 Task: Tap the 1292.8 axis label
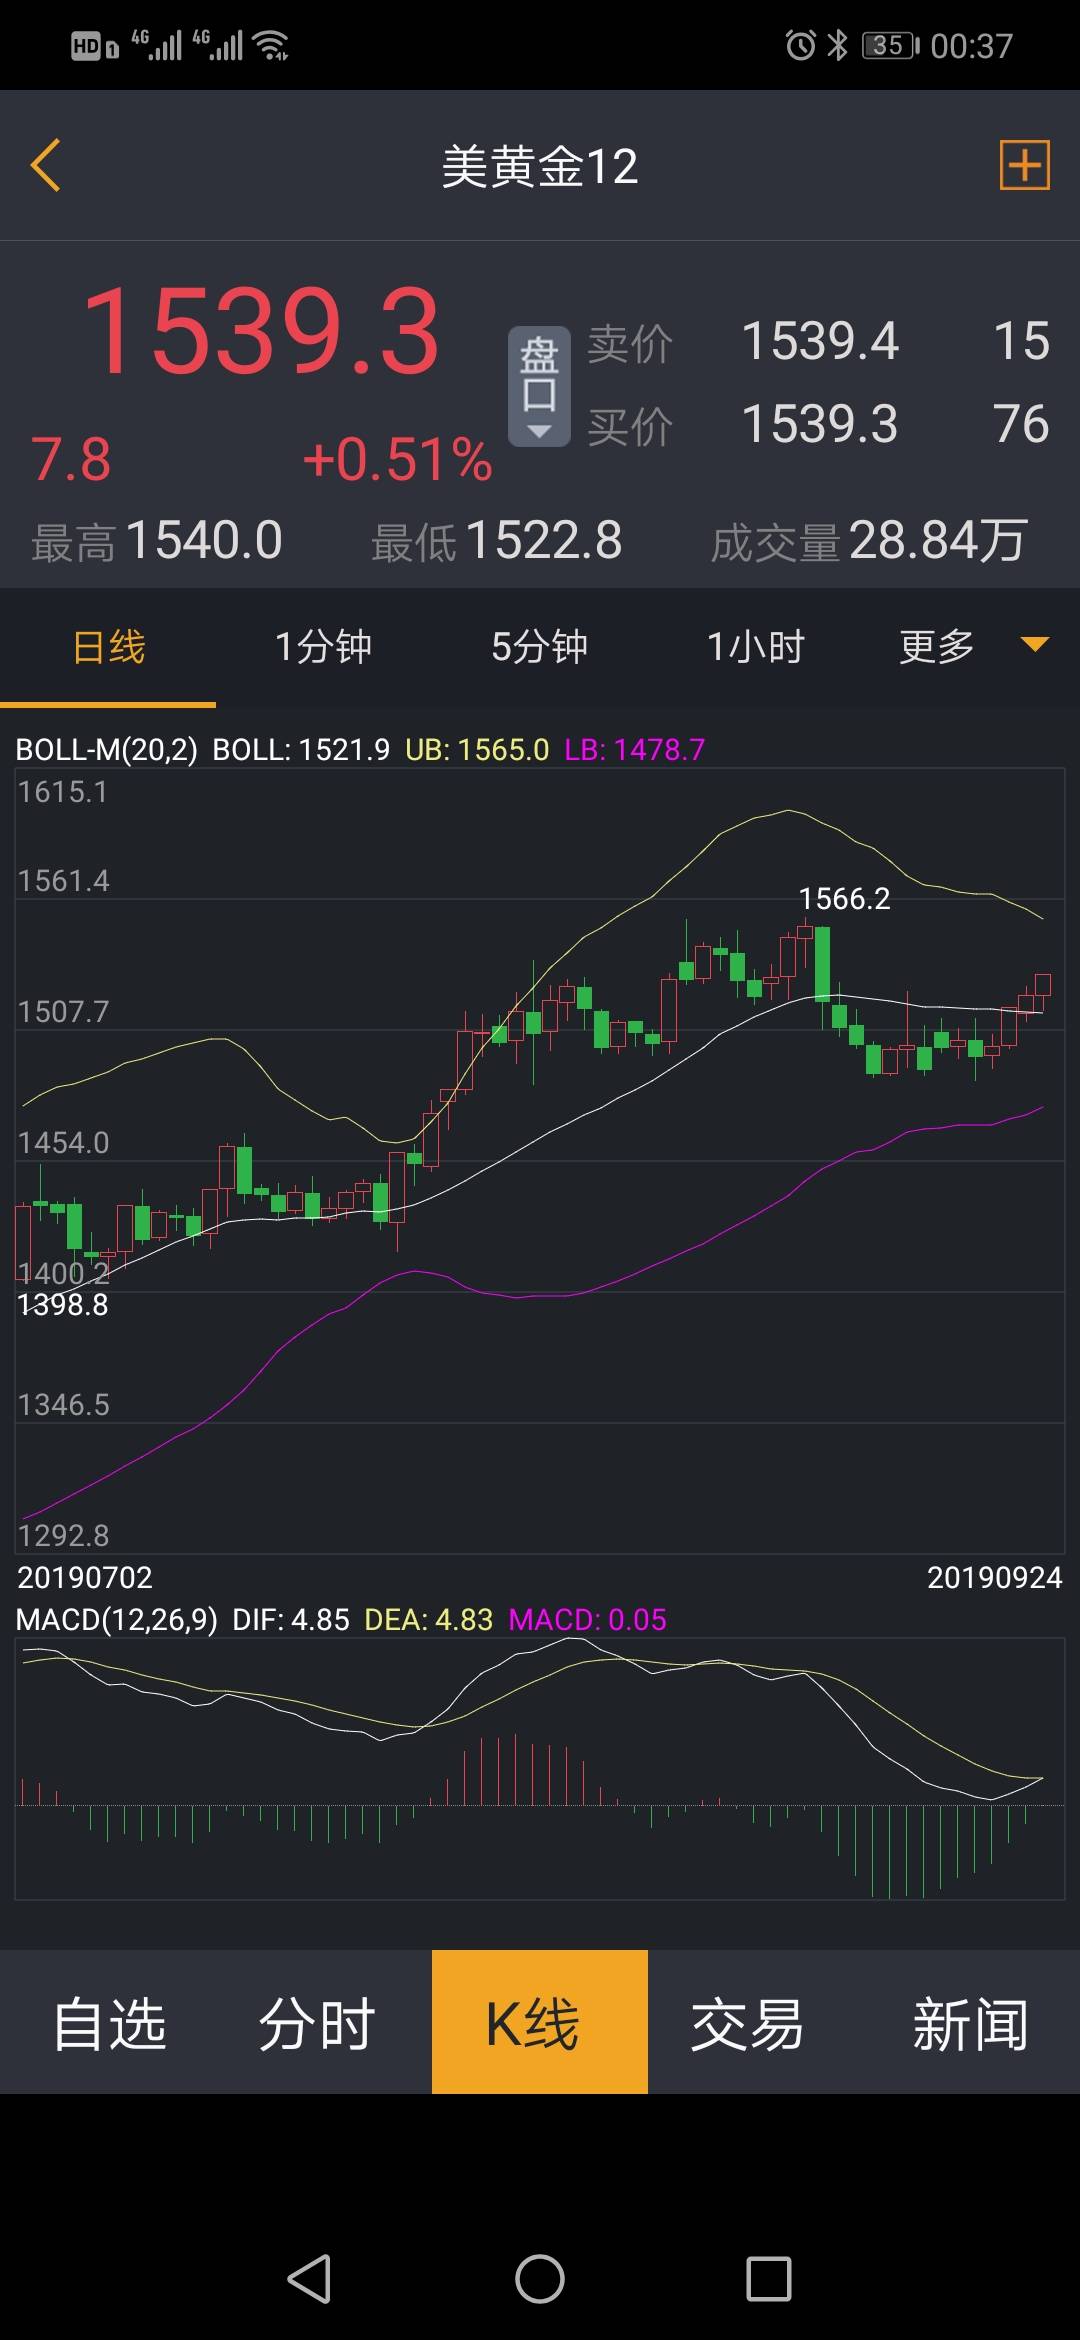click(x=63, y=1535)
